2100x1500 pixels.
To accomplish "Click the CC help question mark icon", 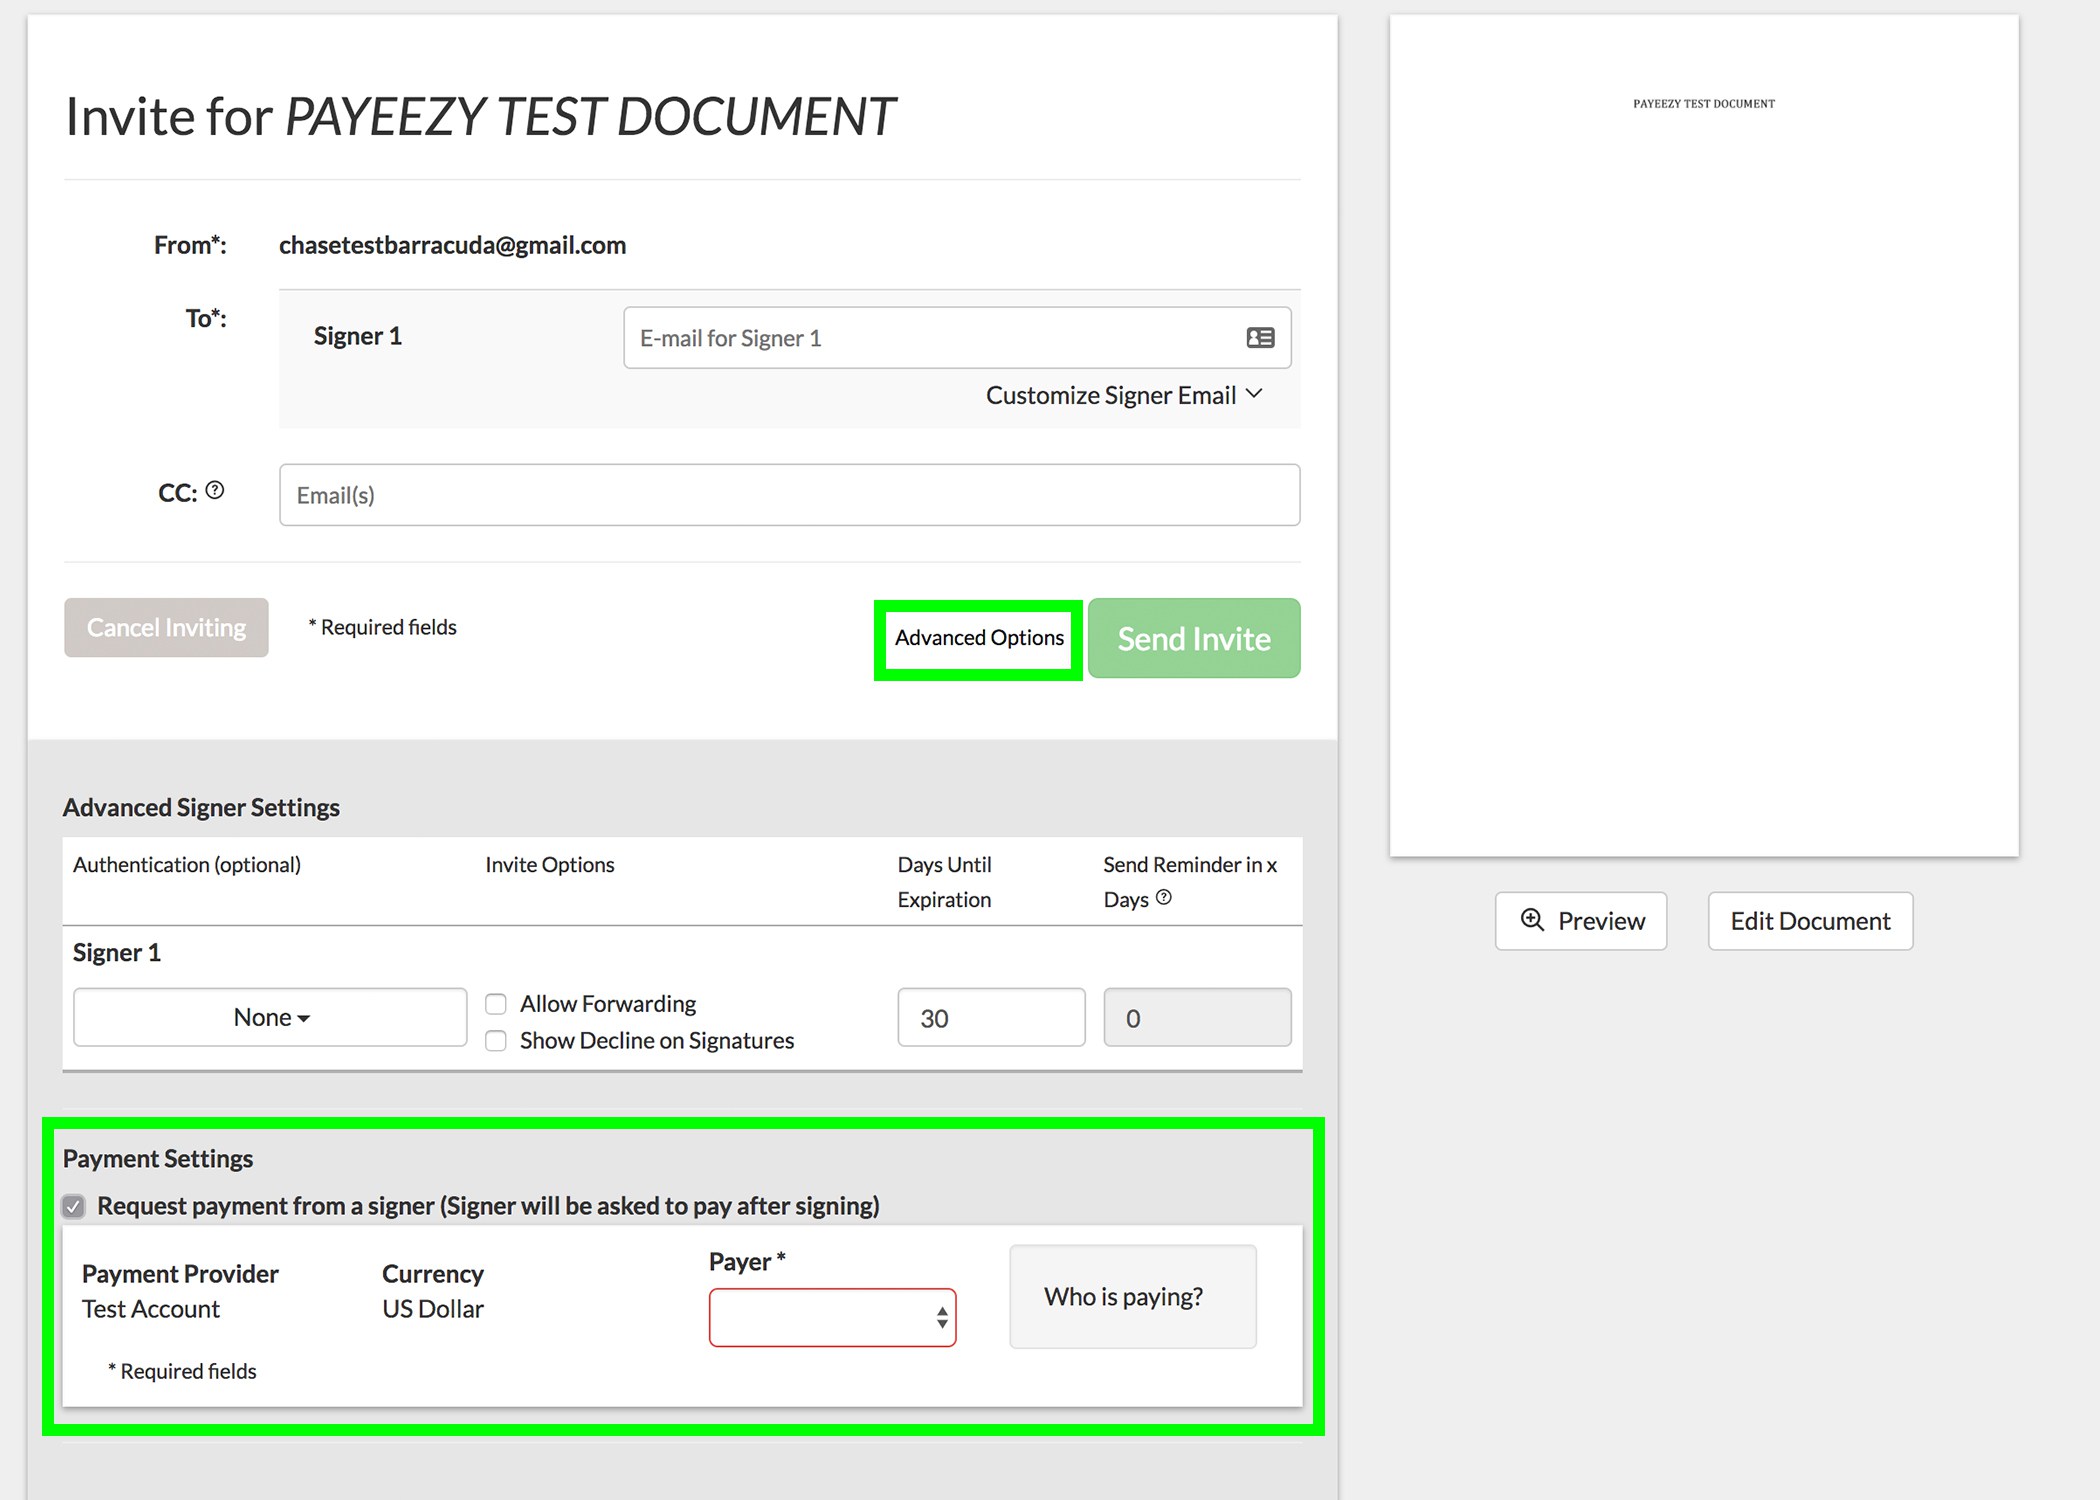I will point(215,491).
